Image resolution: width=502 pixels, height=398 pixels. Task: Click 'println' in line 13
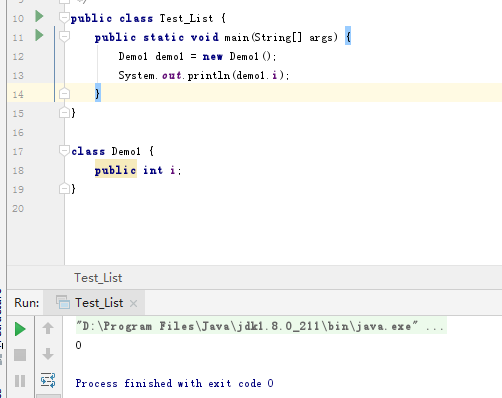[209, 75]
